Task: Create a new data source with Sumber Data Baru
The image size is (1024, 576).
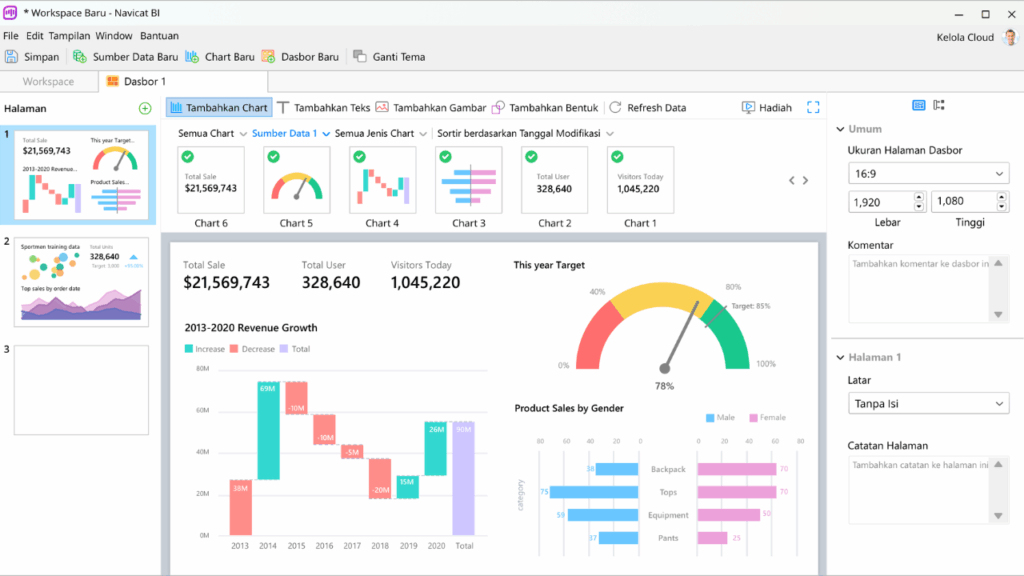Action: coord(80,57)
